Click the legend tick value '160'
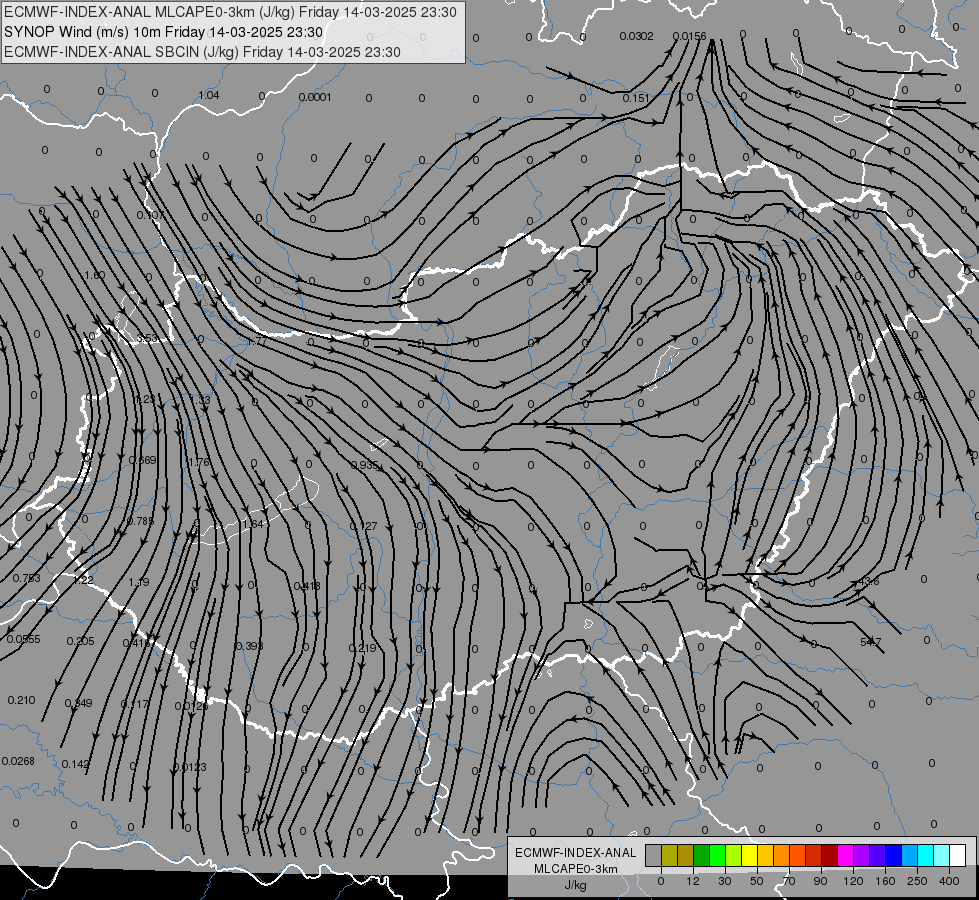The image size is (979, 900). [885, 881]
